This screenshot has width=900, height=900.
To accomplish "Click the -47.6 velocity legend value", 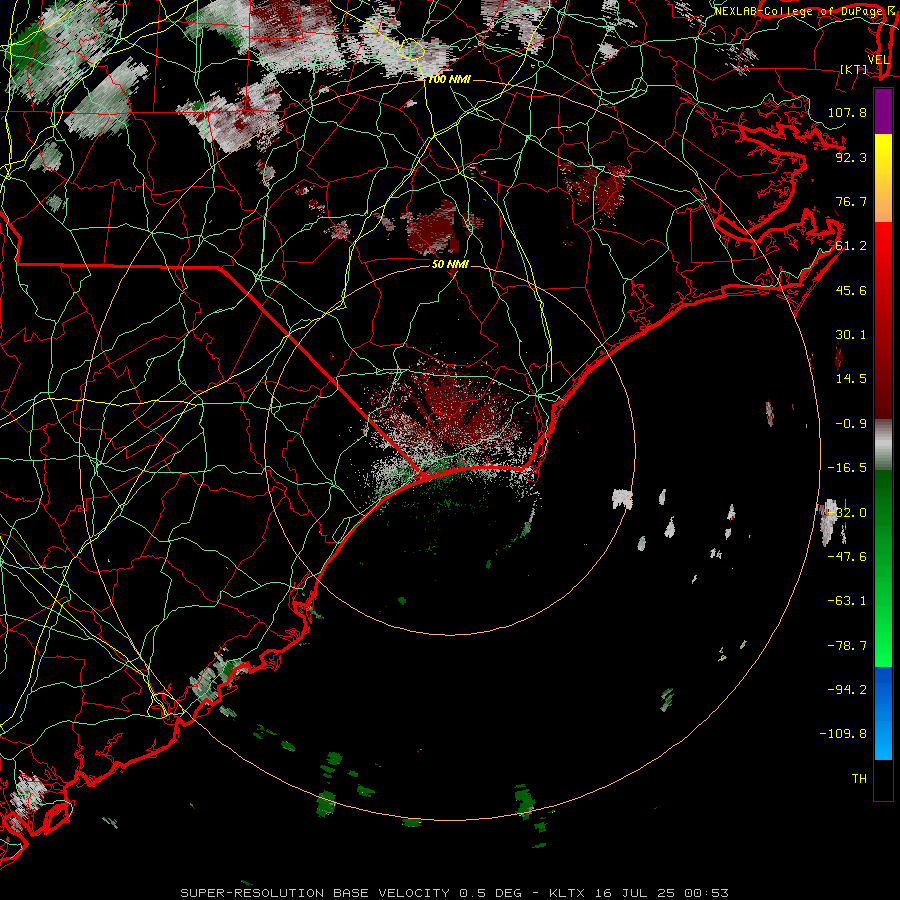I will (x=847, y=557).
